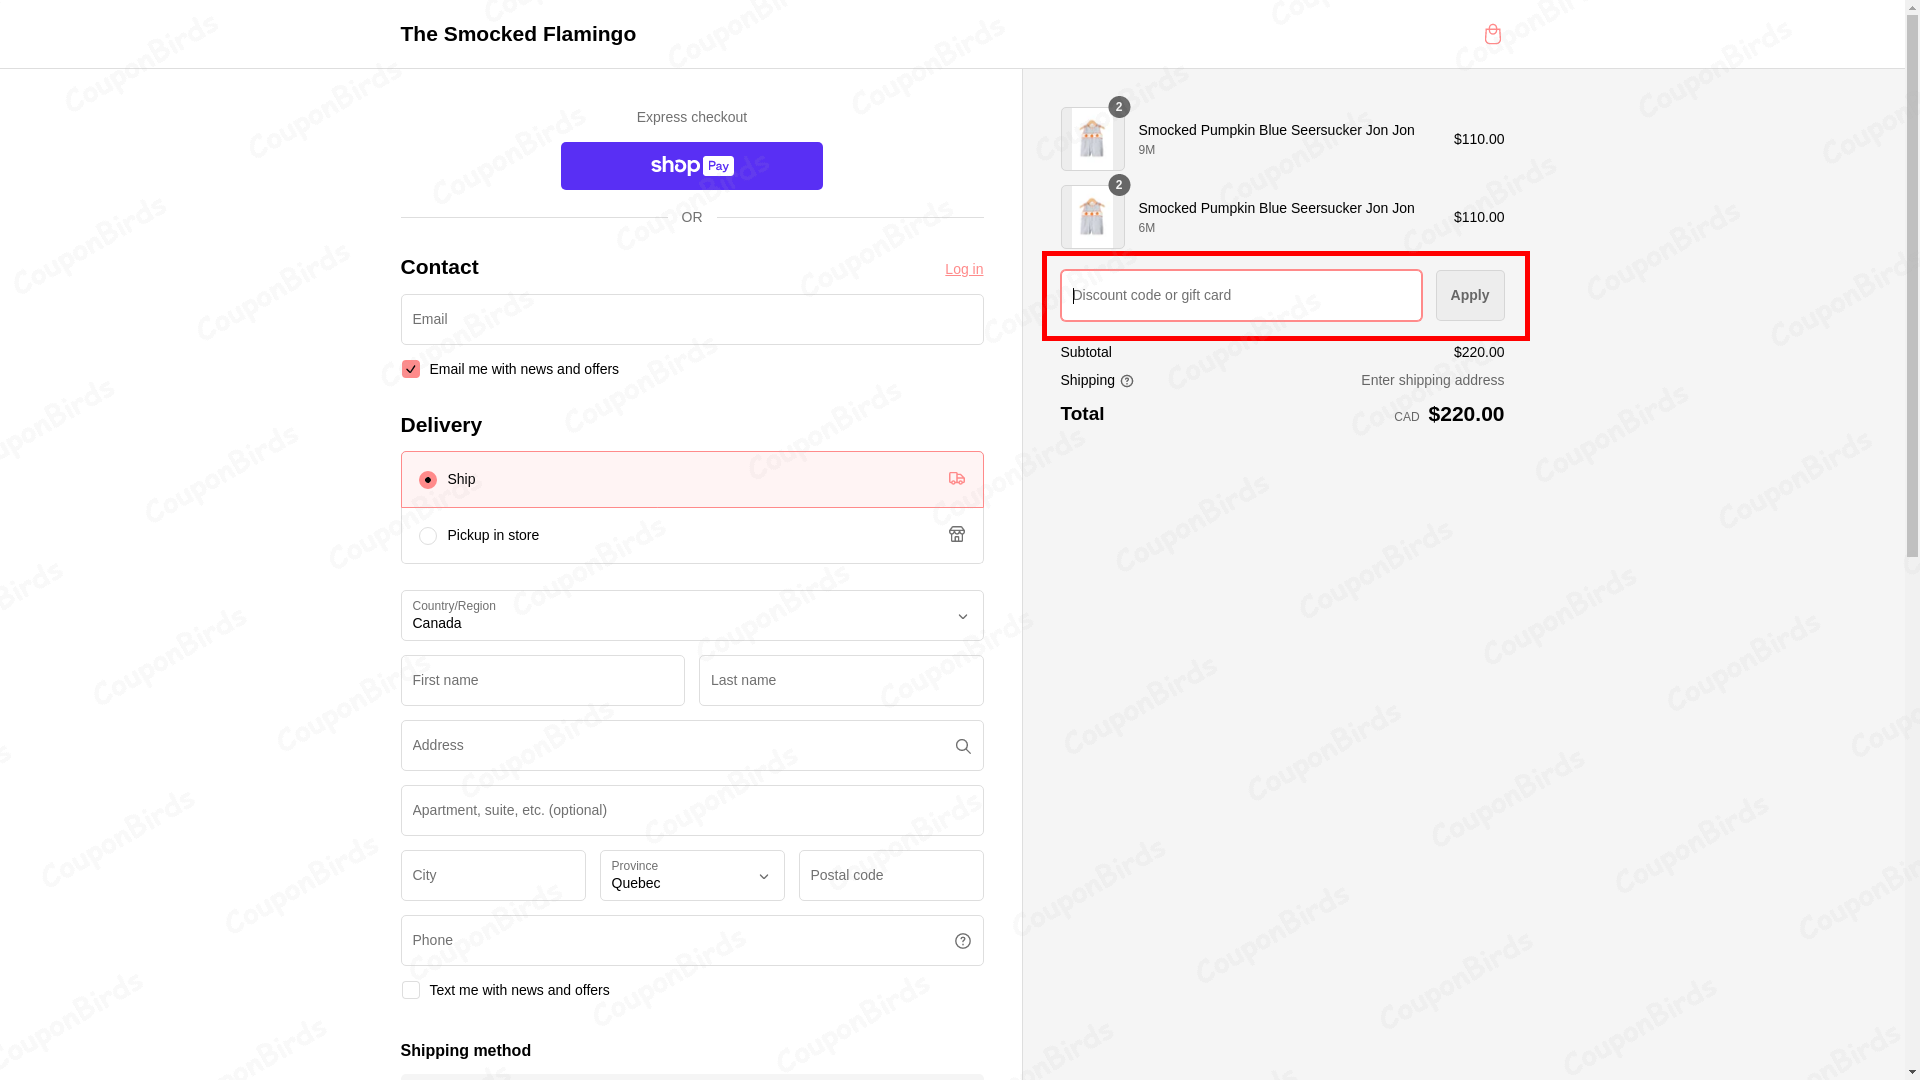Enable Text me with news and offers
Image resolution: width=1920 pixels, height=1080 pixels.
click(410, 990)
